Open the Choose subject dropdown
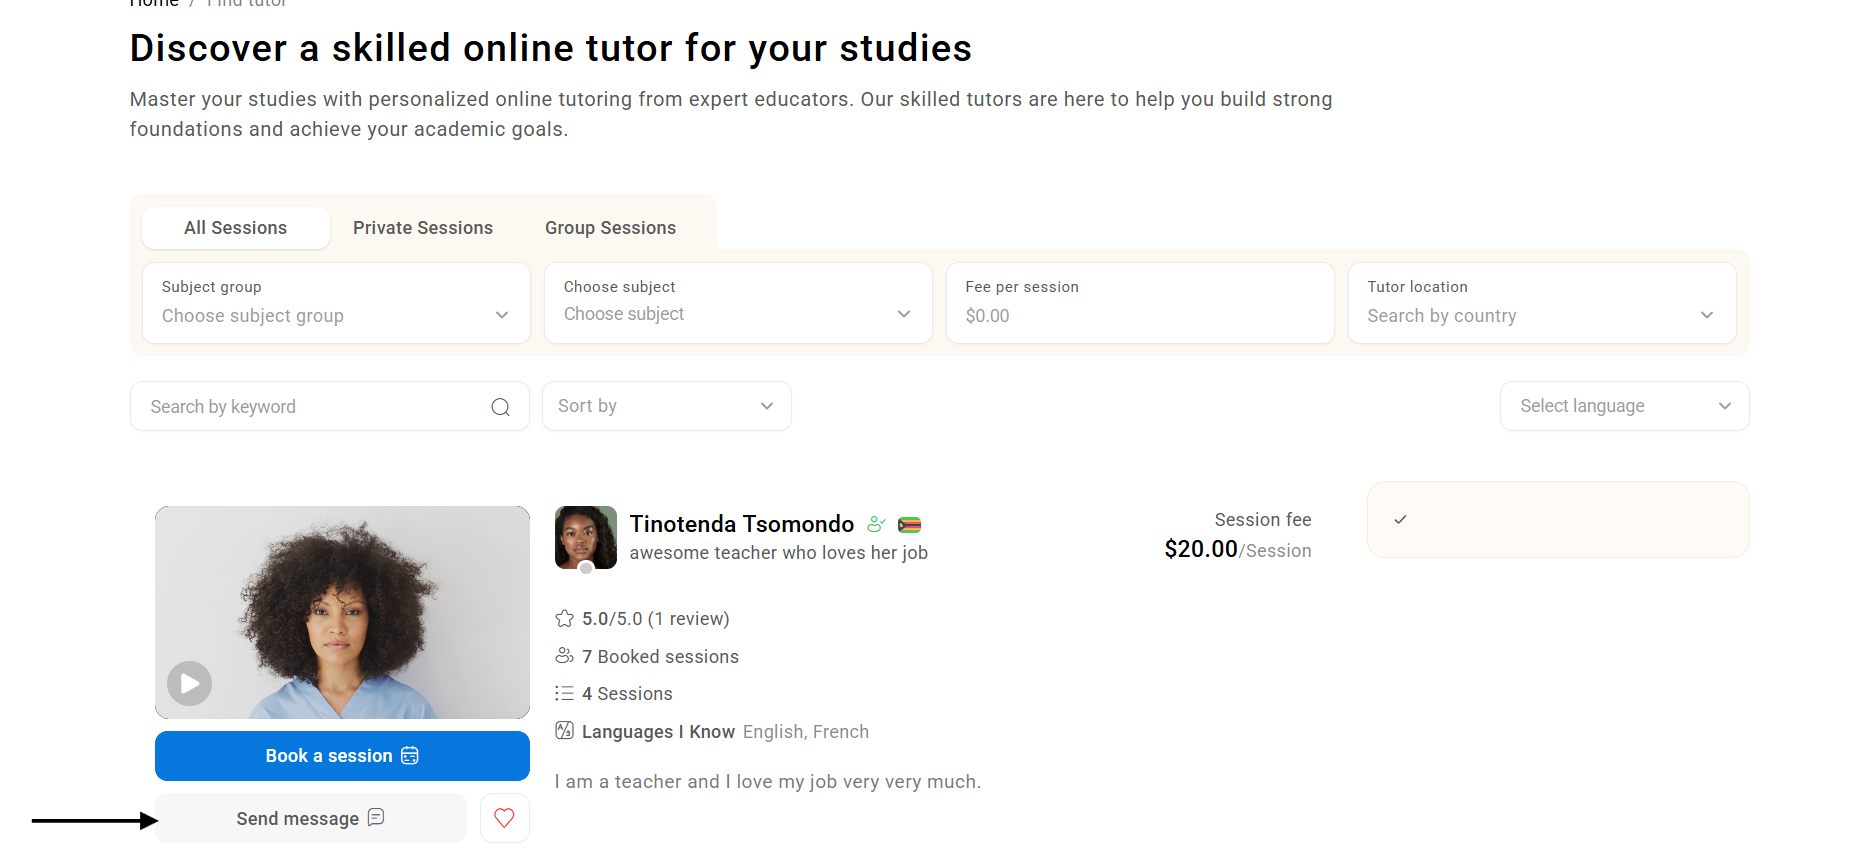1876x851 pixels. pos(738,303)
